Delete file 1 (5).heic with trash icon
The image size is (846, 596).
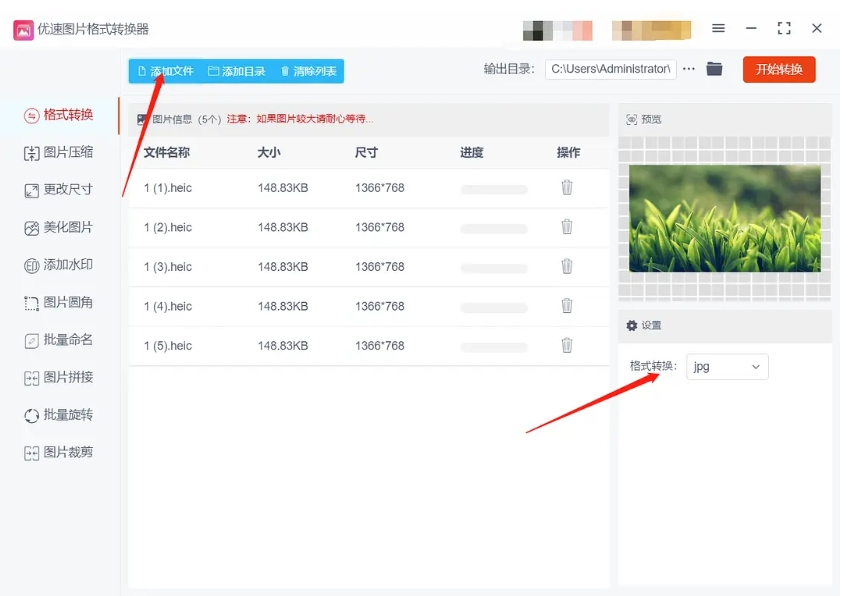tap(567, 345)
